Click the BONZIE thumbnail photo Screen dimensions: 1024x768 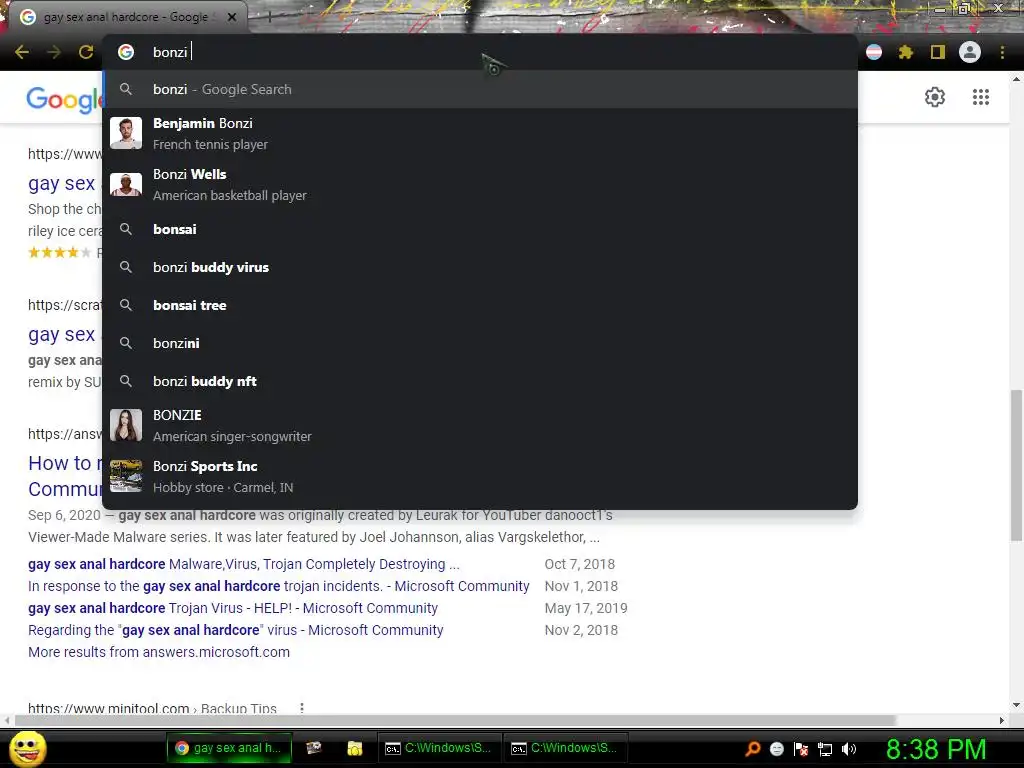pos(126,425)
